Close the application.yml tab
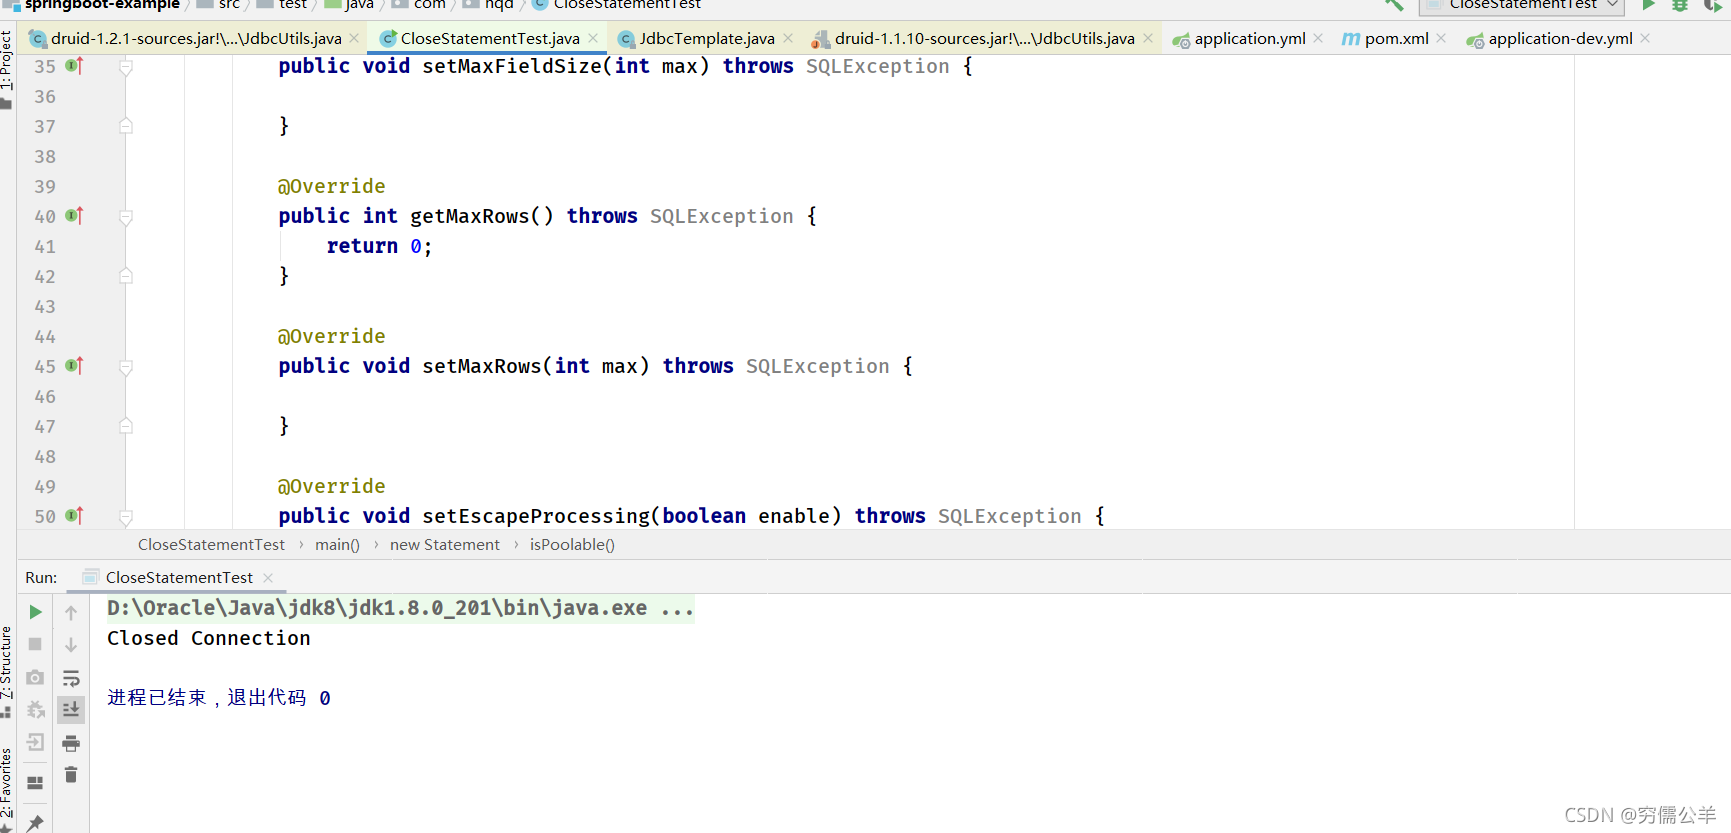1731x833 pixels. 1318,38
